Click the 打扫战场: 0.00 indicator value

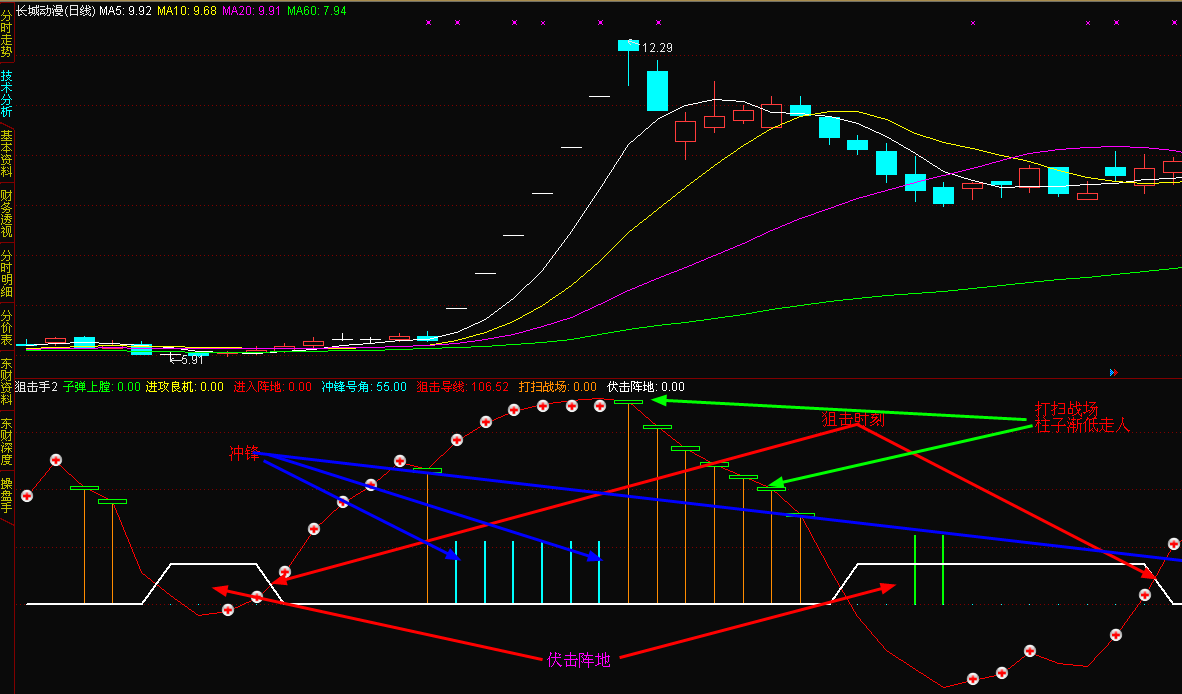tap(557, 387)
